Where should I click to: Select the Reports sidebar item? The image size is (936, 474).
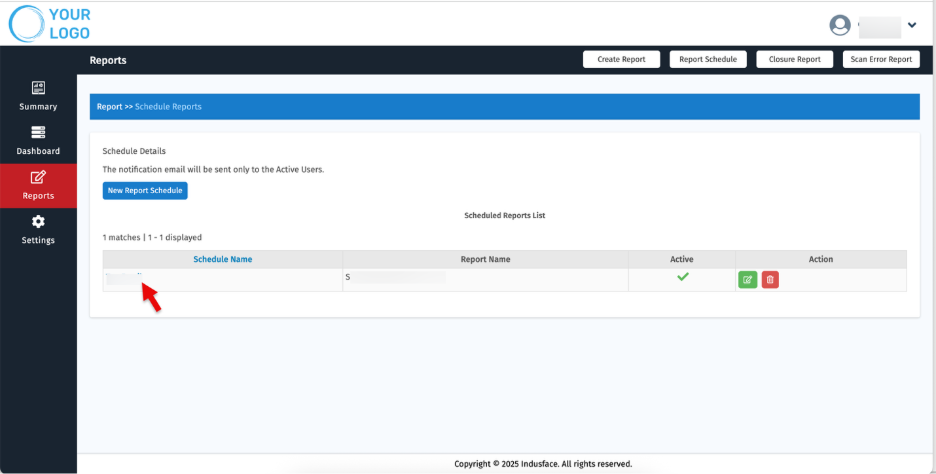pyautogui.click(x=38, y=186)
